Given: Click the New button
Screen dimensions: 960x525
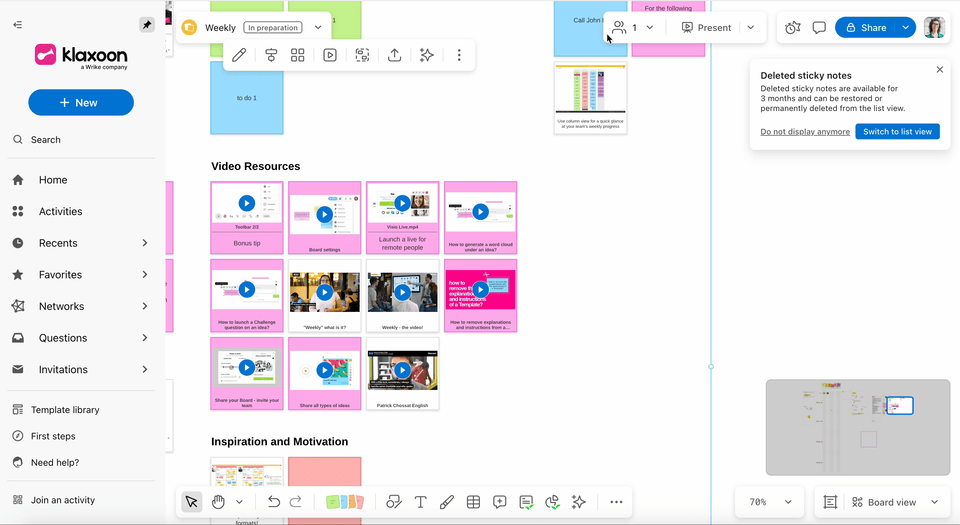Looking at the screenshot, I should coord(81,103).
